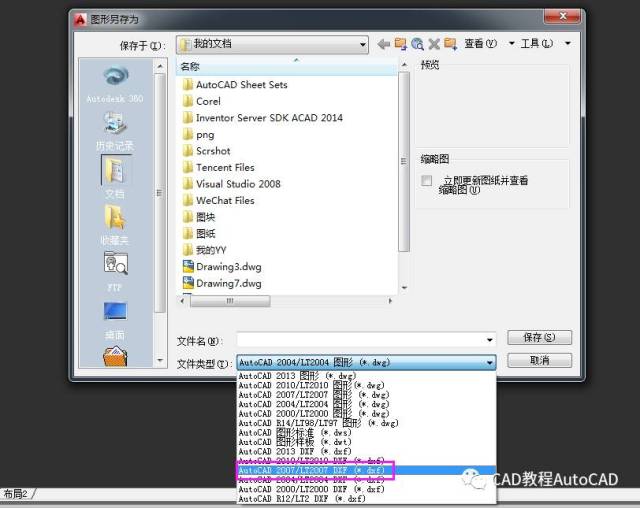Create a new folder icon

450,44
